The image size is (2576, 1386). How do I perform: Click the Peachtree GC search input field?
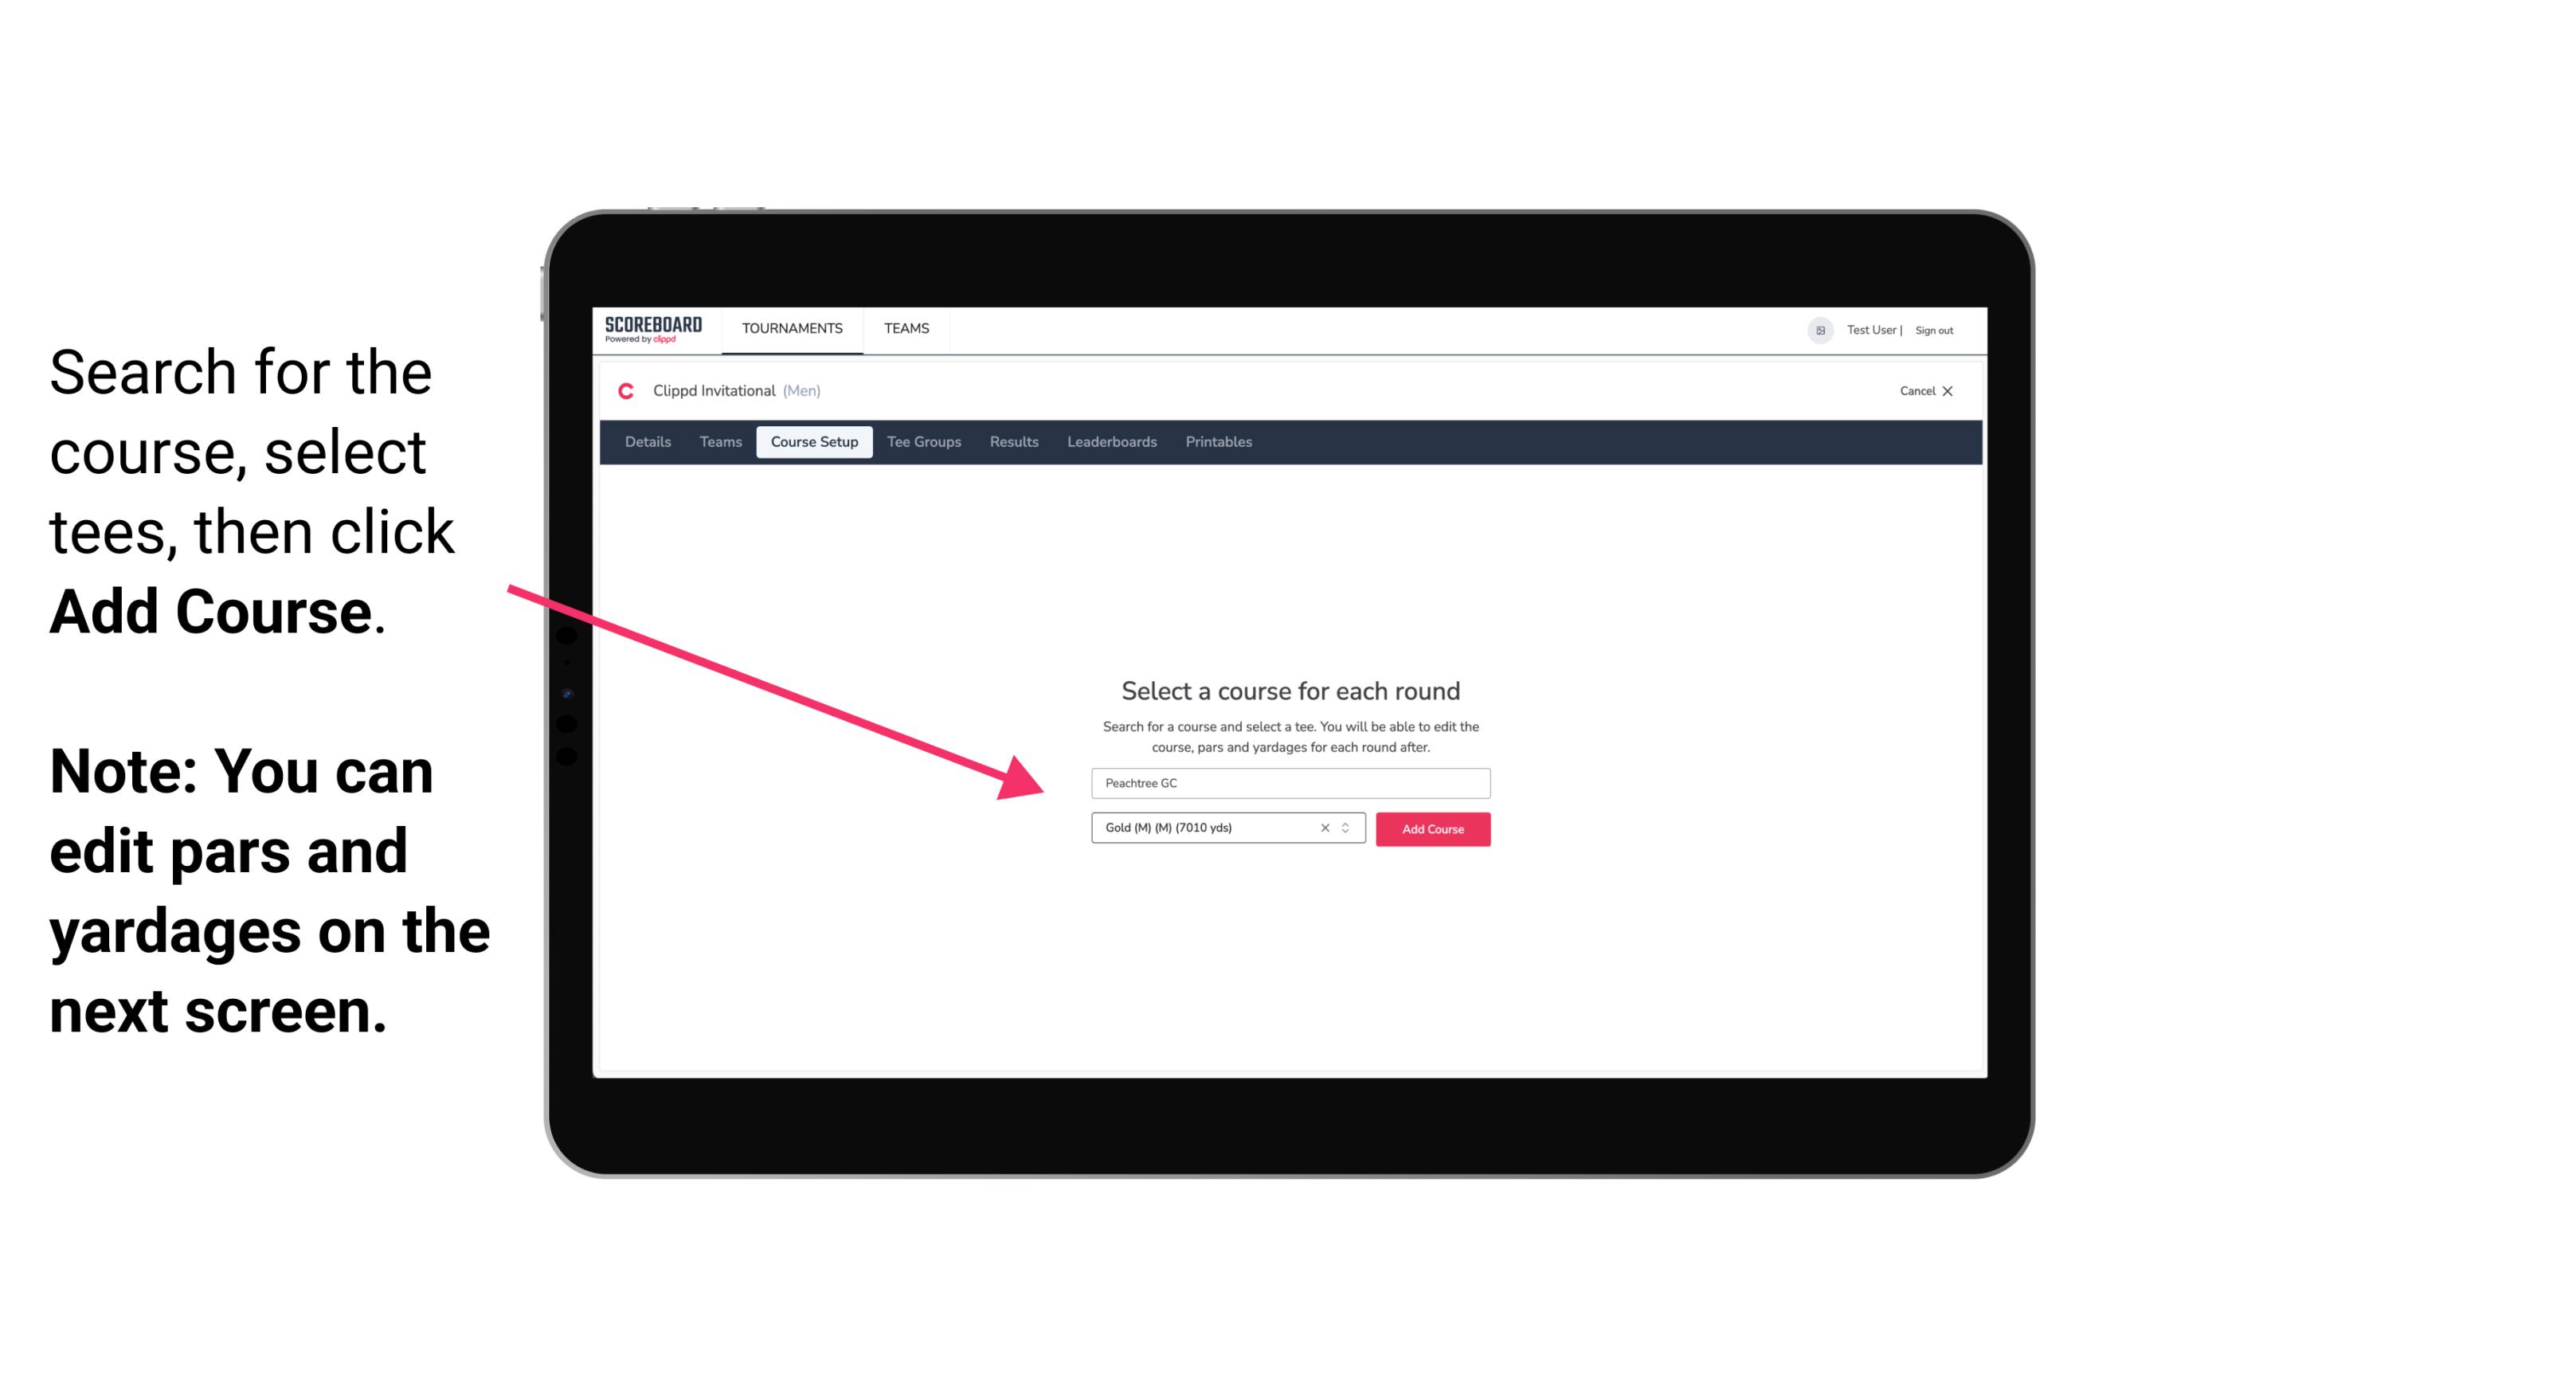[1286, 784]
